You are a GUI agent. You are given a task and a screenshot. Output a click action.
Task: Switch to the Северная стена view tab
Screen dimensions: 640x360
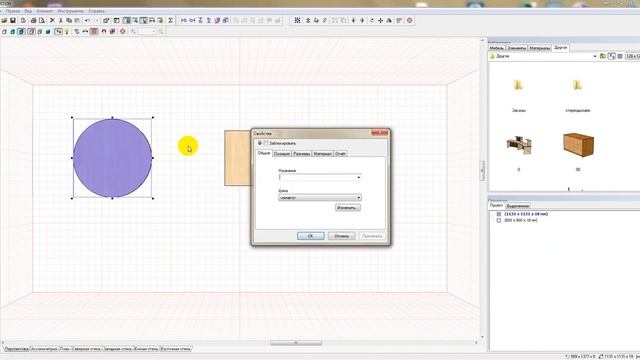(86, 349)
